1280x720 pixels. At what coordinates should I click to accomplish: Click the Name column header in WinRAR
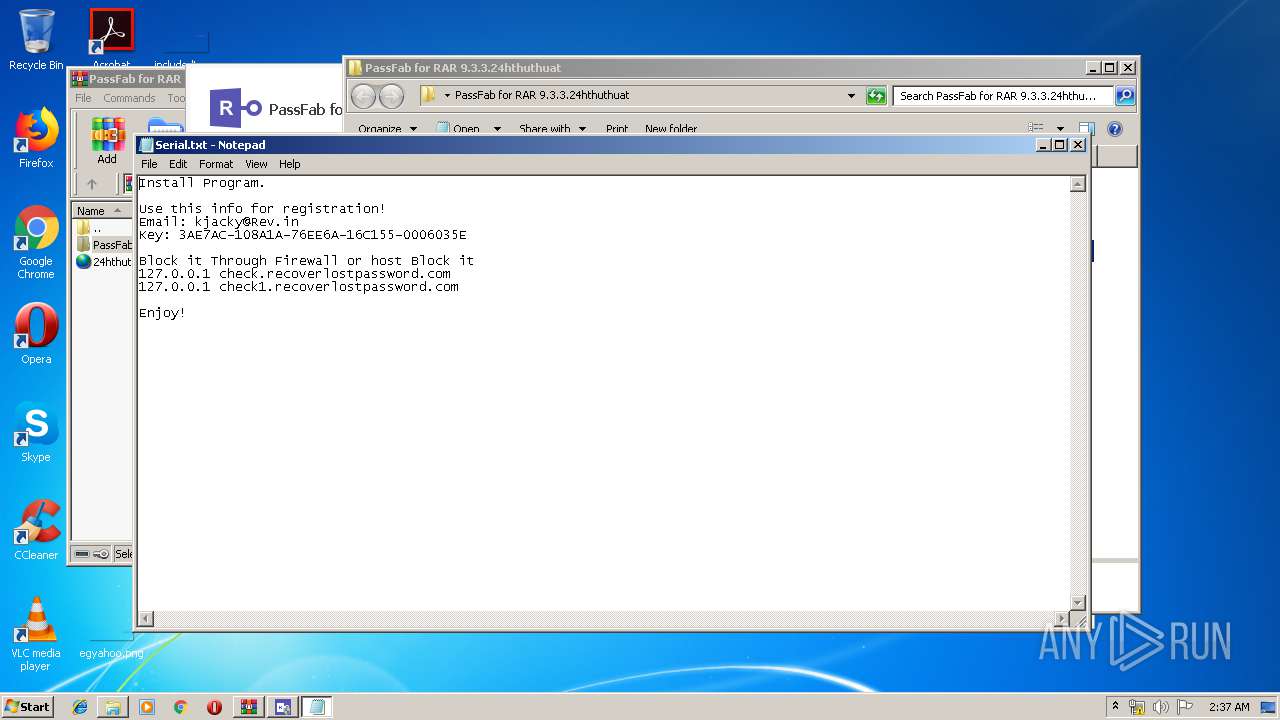(x=100, y=211)
